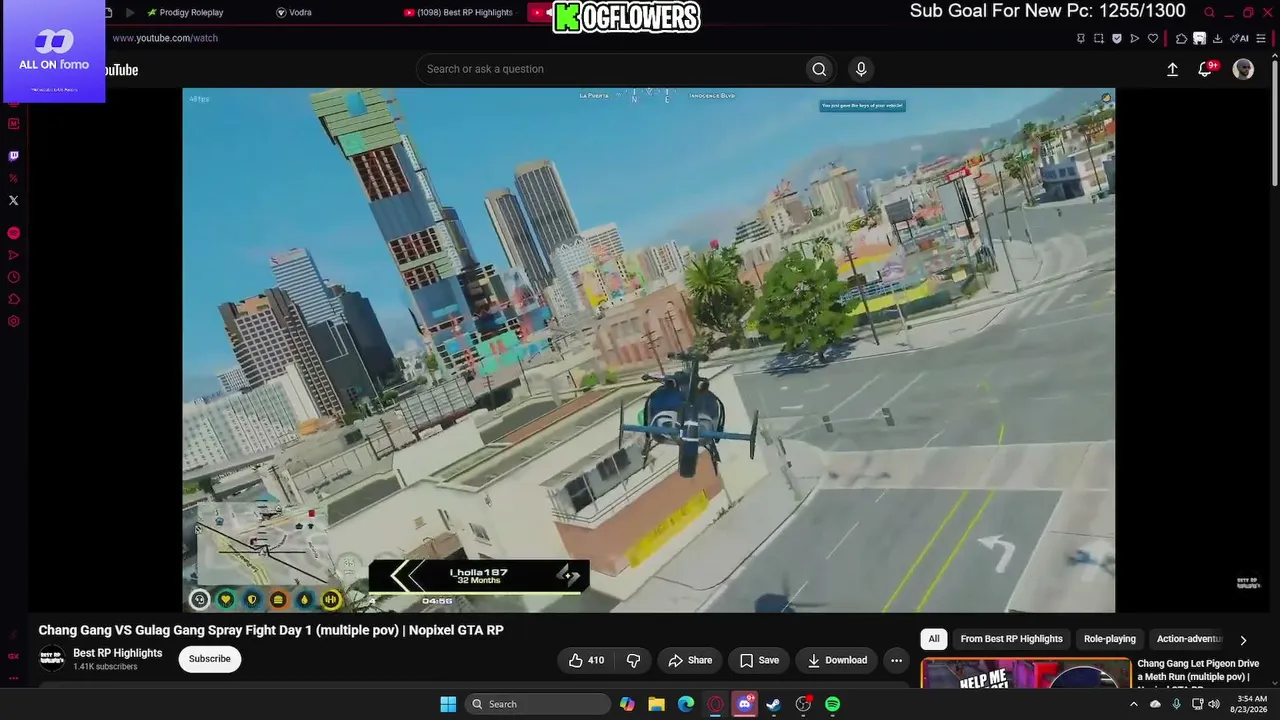
Task: Click the sidebar percent deals icon
Action: [x=13, y=178]
